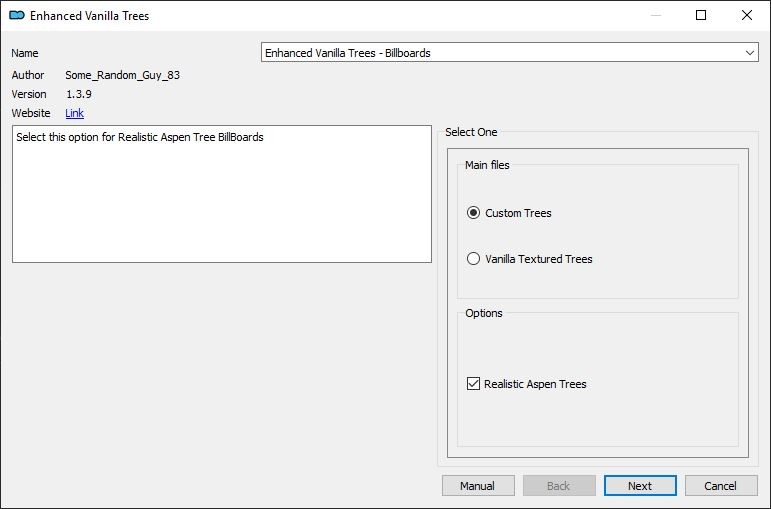771x509 pixels.
Task: Click the blue Mod Organizer icon in title bar
Action: [17, 15]
